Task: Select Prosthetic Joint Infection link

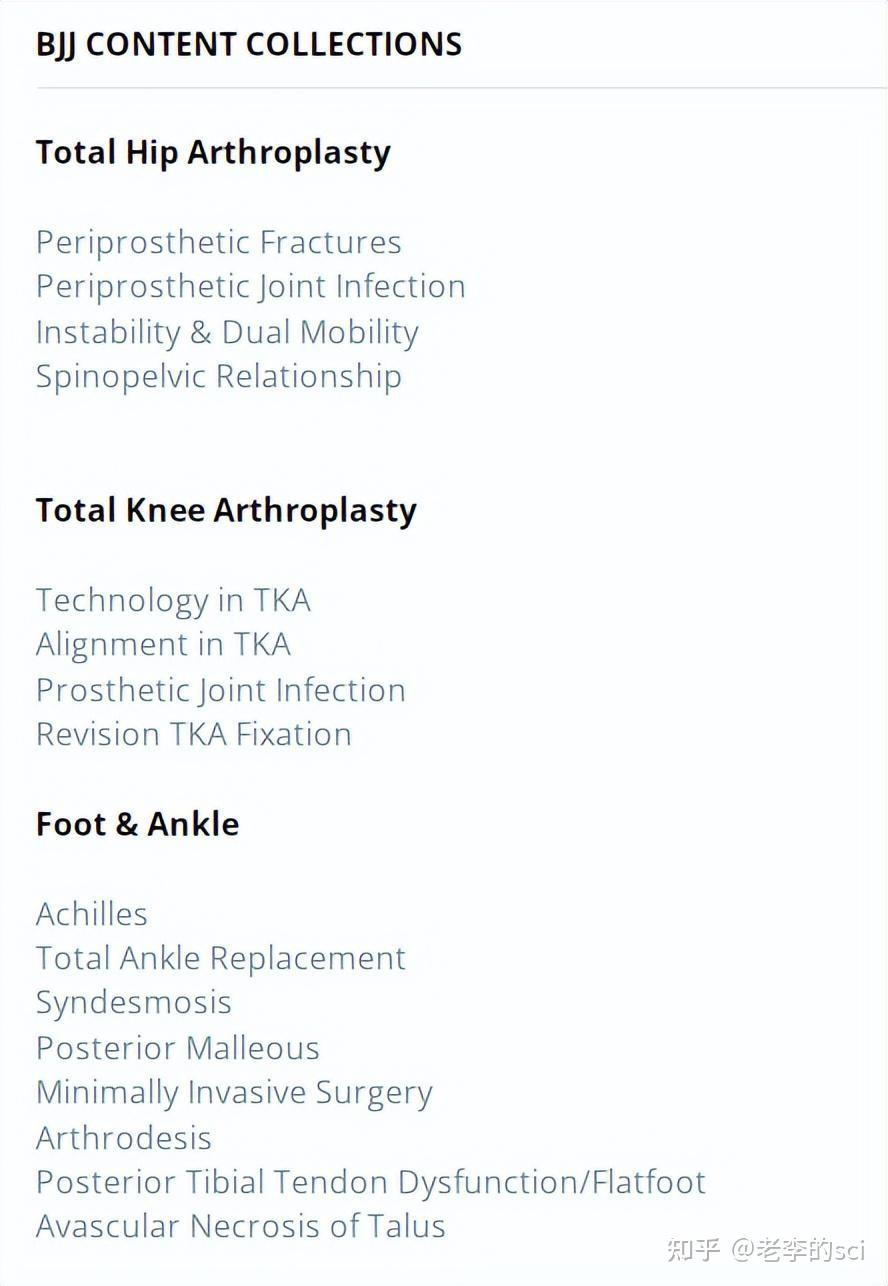Action: click(220, 690)
